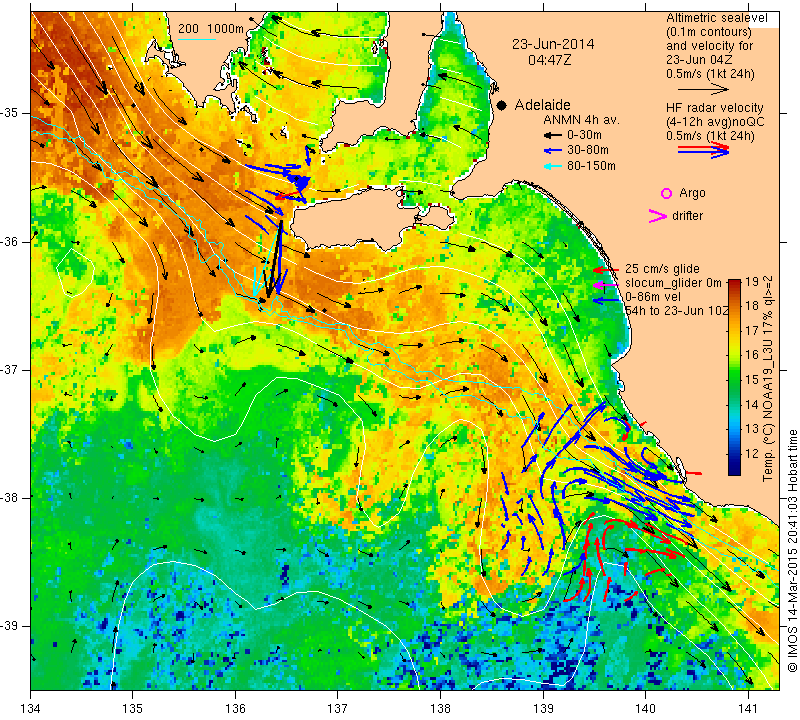The height and width of the screenshot is (720, 800).
Task: Click the latitude axis label -36
Action: coord(10,241)
